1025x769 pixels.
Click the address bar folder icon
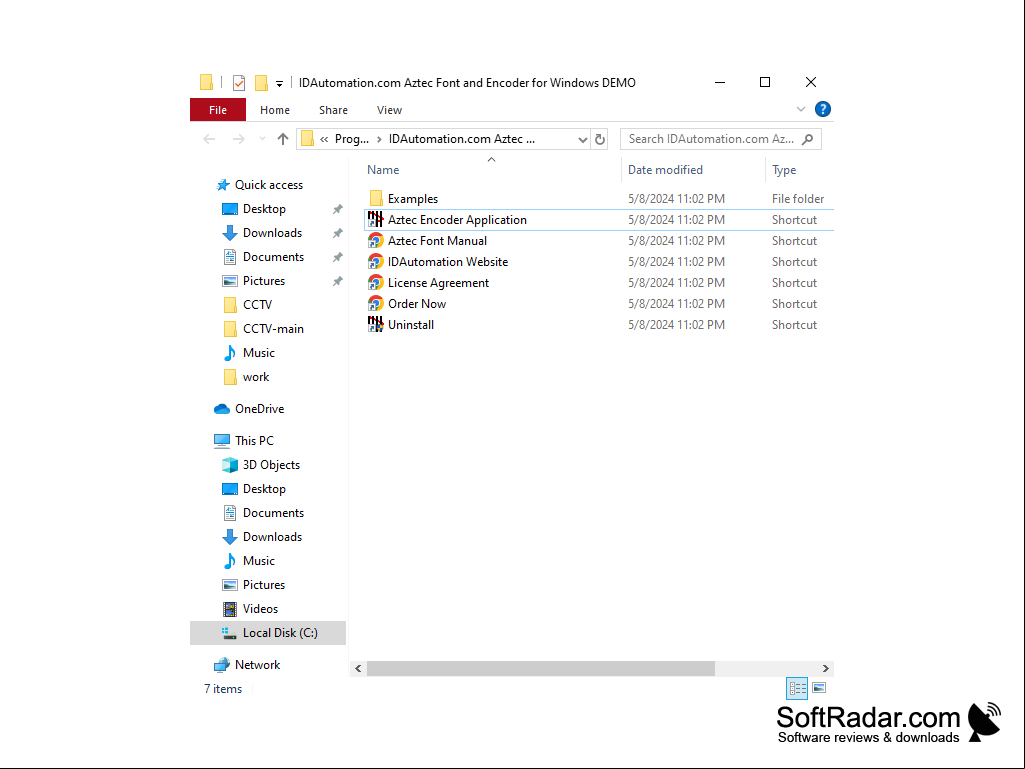pos(307,139)
